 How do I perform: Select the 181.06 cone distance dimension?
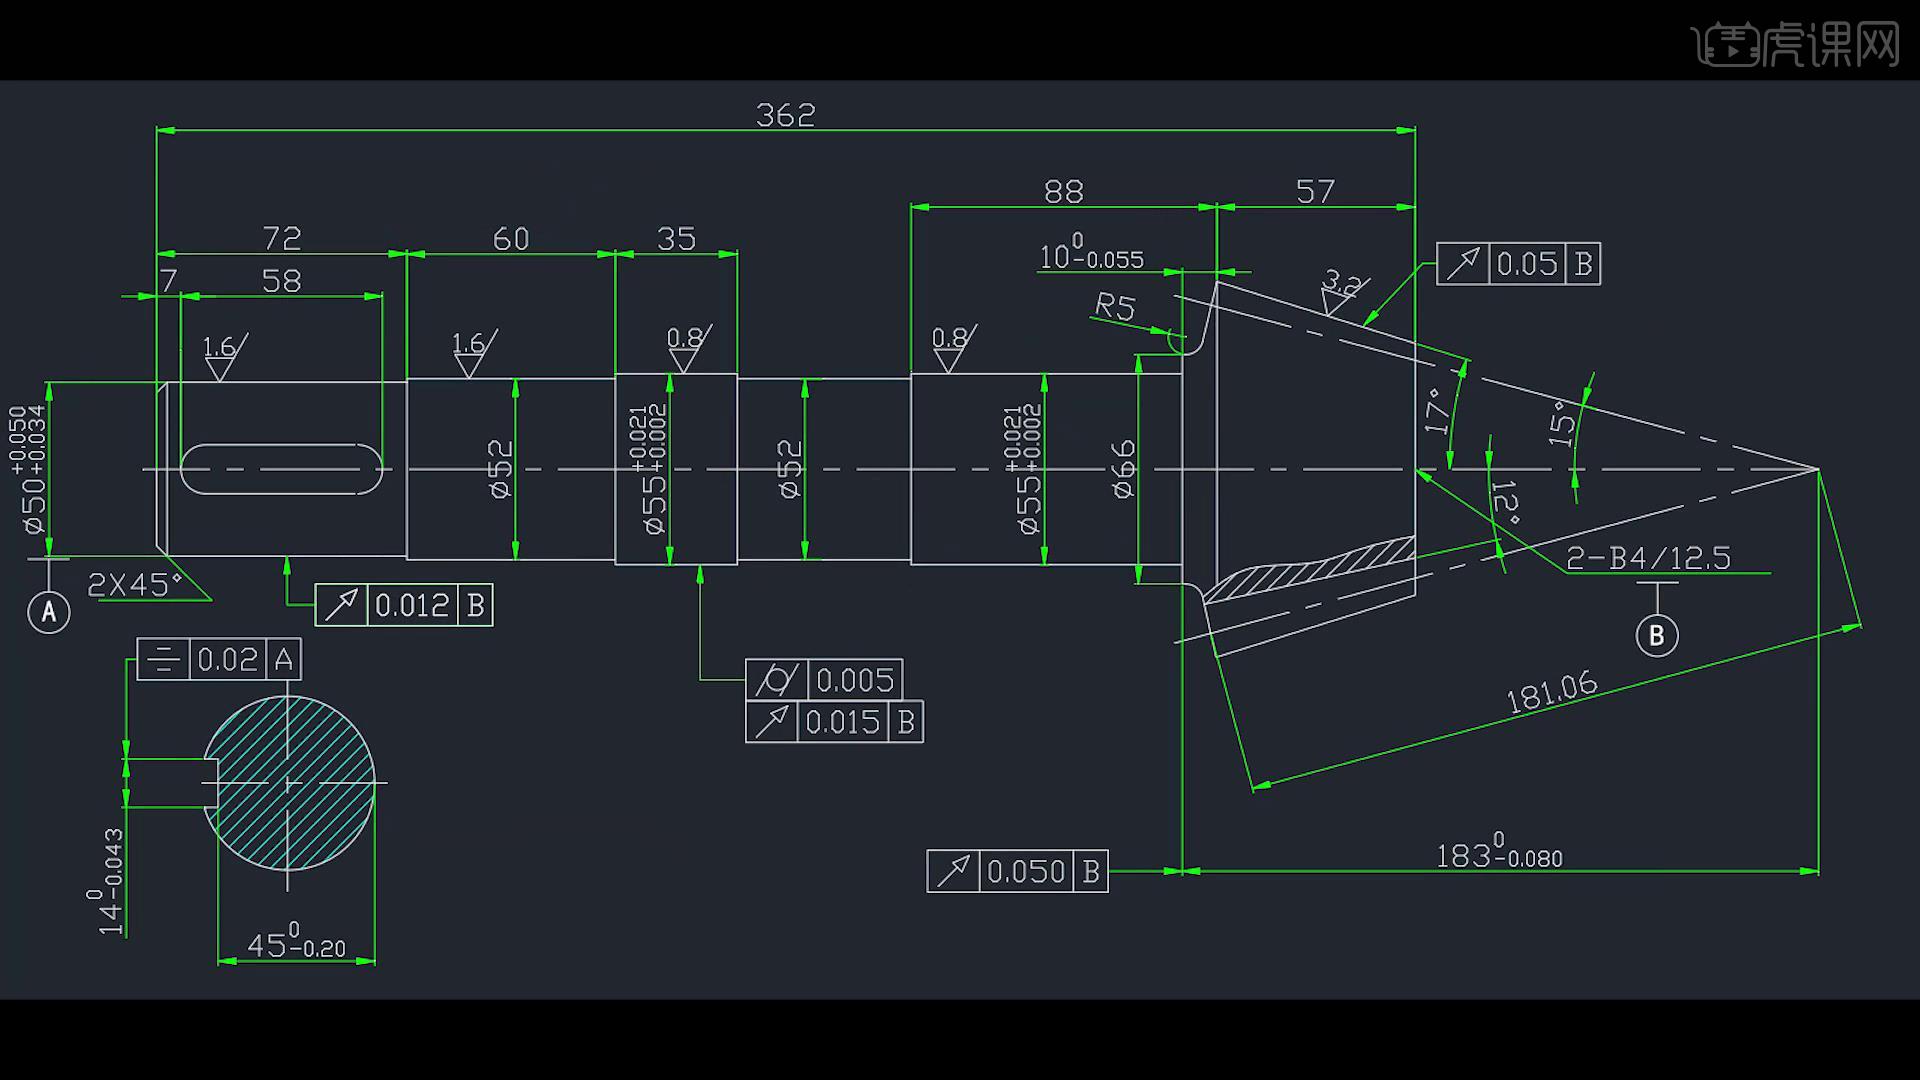click(x=1552, y=692)
